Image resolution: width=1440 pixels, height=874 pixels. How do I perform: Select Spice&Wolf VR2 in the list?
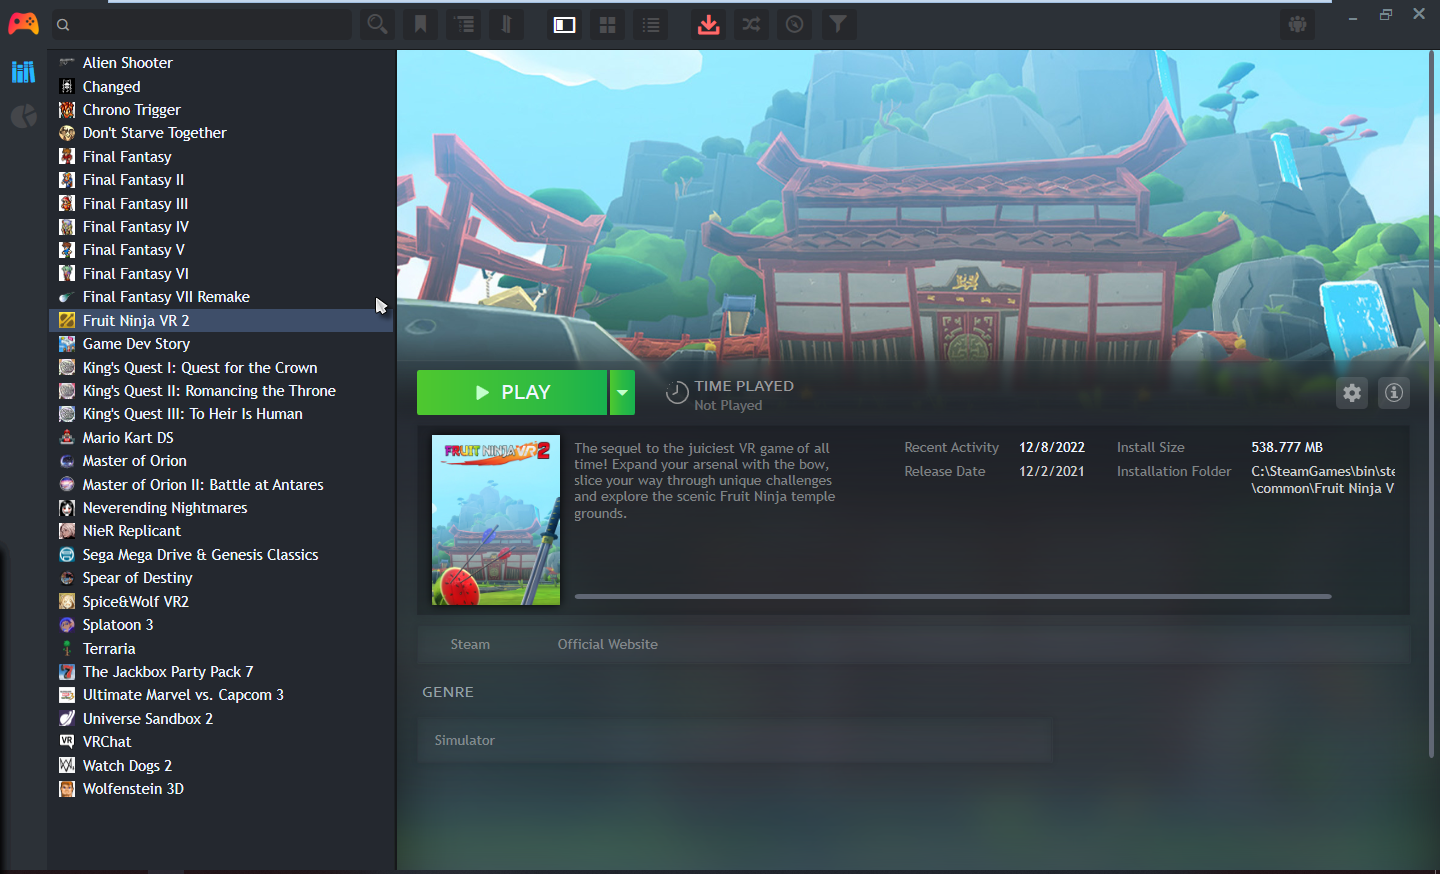click(221, 602)
